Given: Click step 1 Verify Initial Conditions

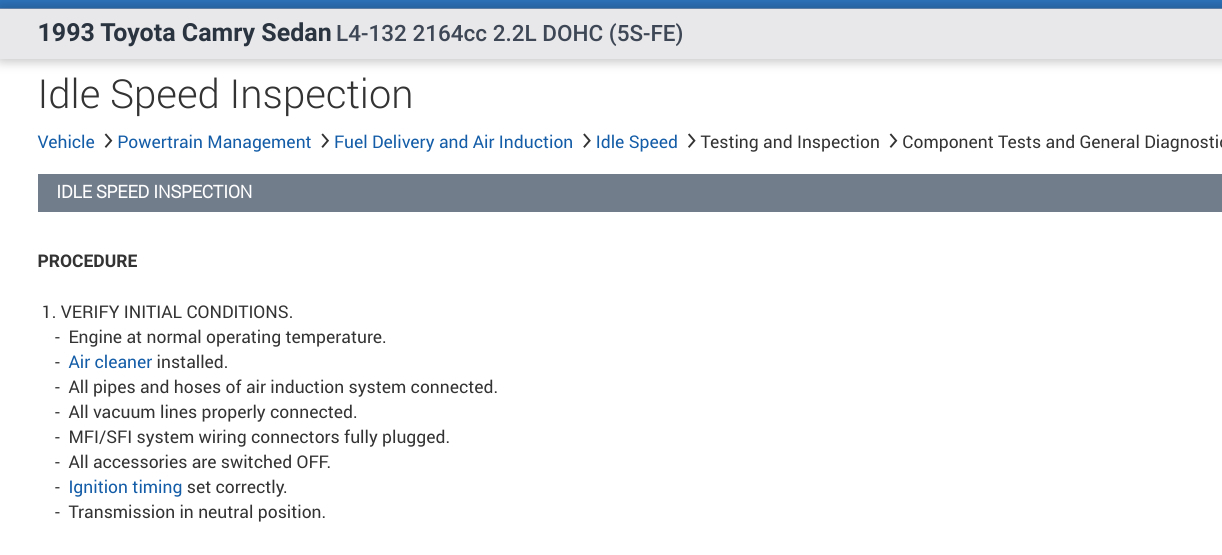Looking at the screenshot, I should 167,312.
